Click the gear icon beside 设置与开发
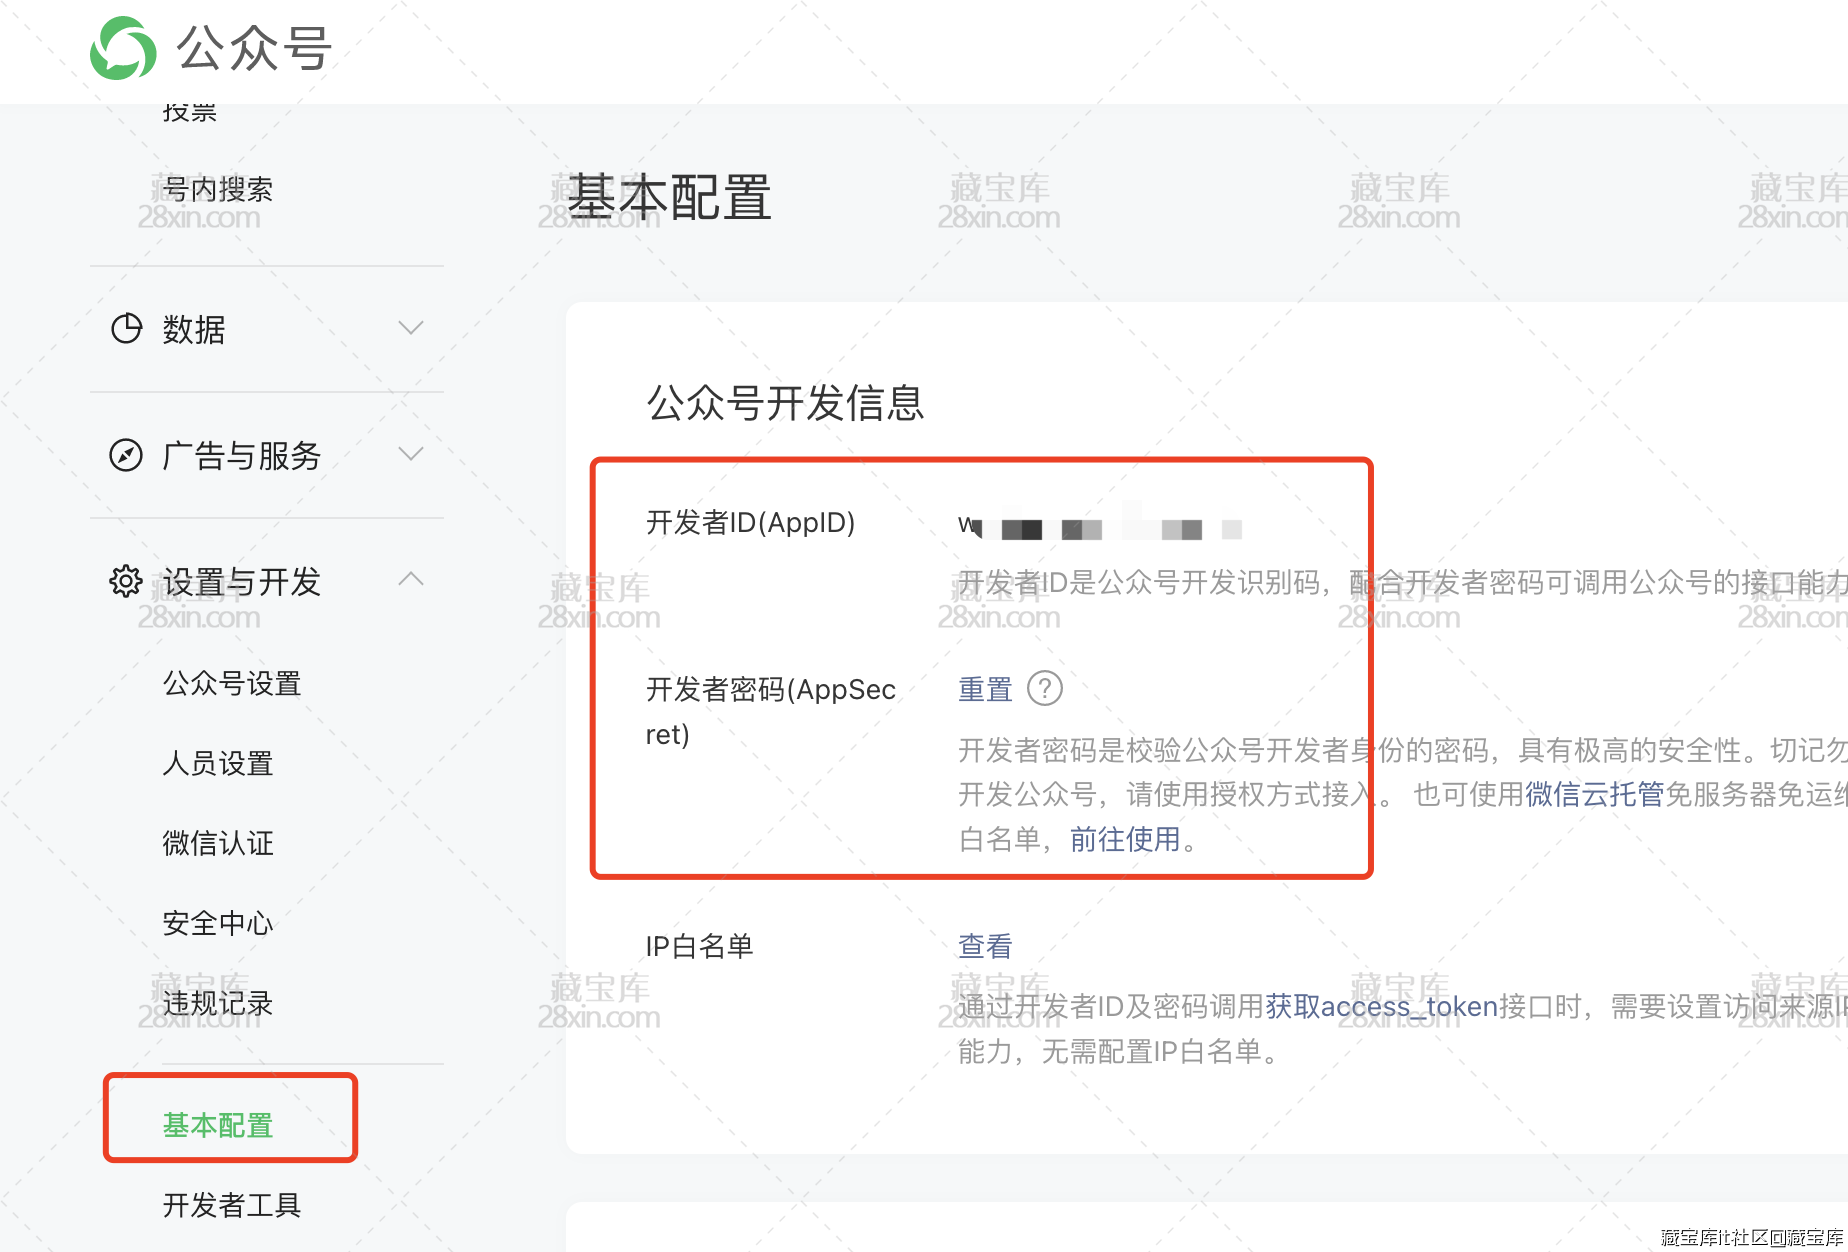The image size is (1848, 1252). pyautogui.click(x=126, y=581)
